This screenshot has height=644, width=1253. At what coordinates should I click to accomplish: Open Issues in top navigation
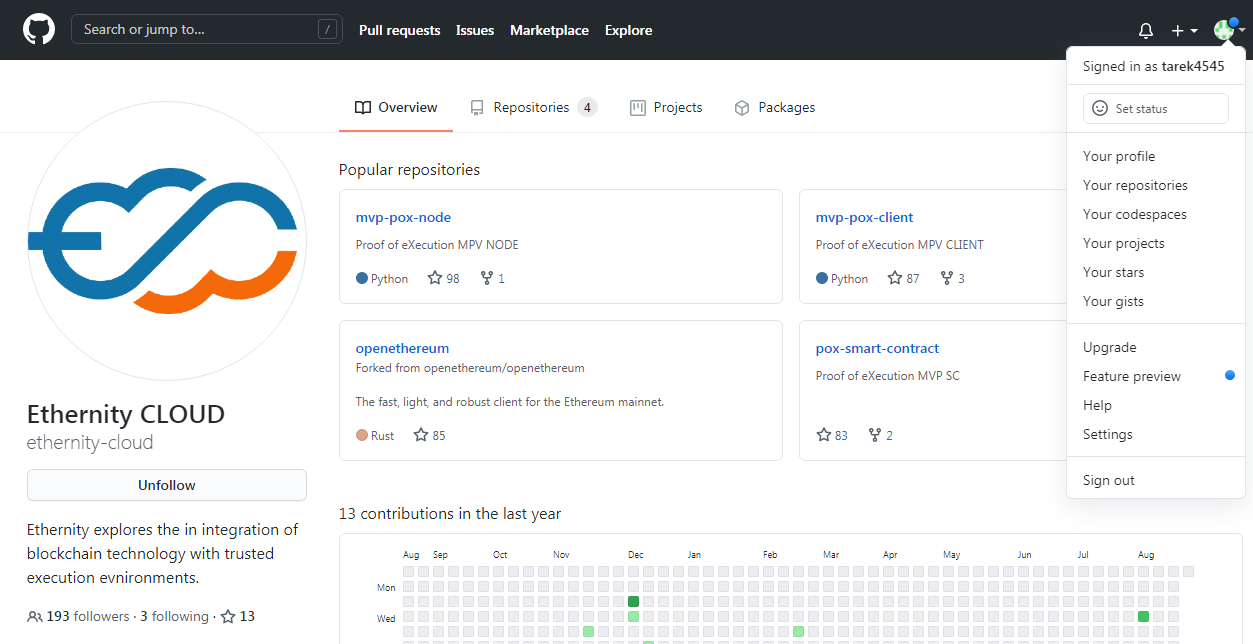tap(475, 31)
